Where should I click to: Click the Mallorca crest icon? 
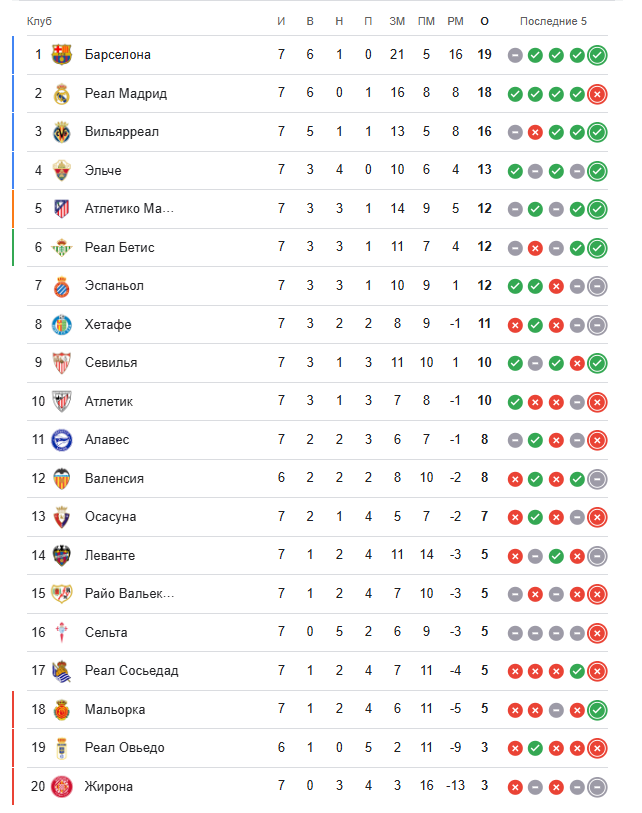62,709
